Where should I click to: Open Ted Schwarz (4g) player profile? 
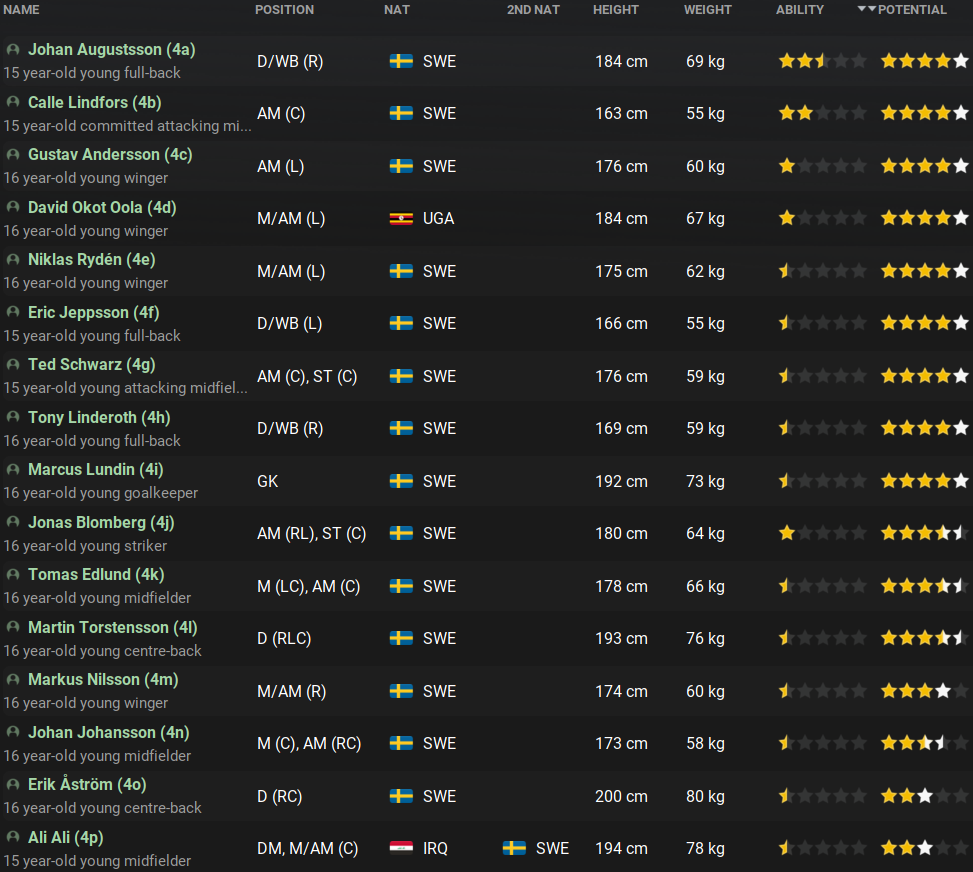92,364
